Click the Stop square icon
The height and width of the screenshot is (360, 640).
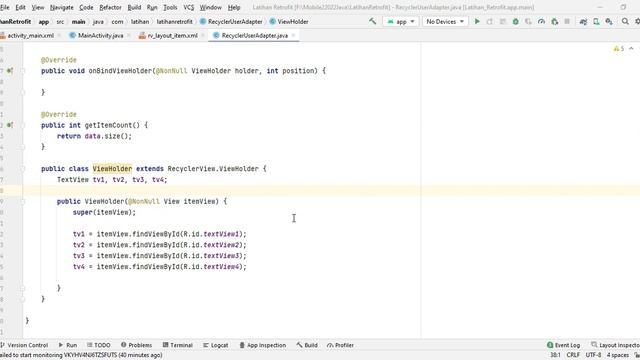[x=567, y=22]
